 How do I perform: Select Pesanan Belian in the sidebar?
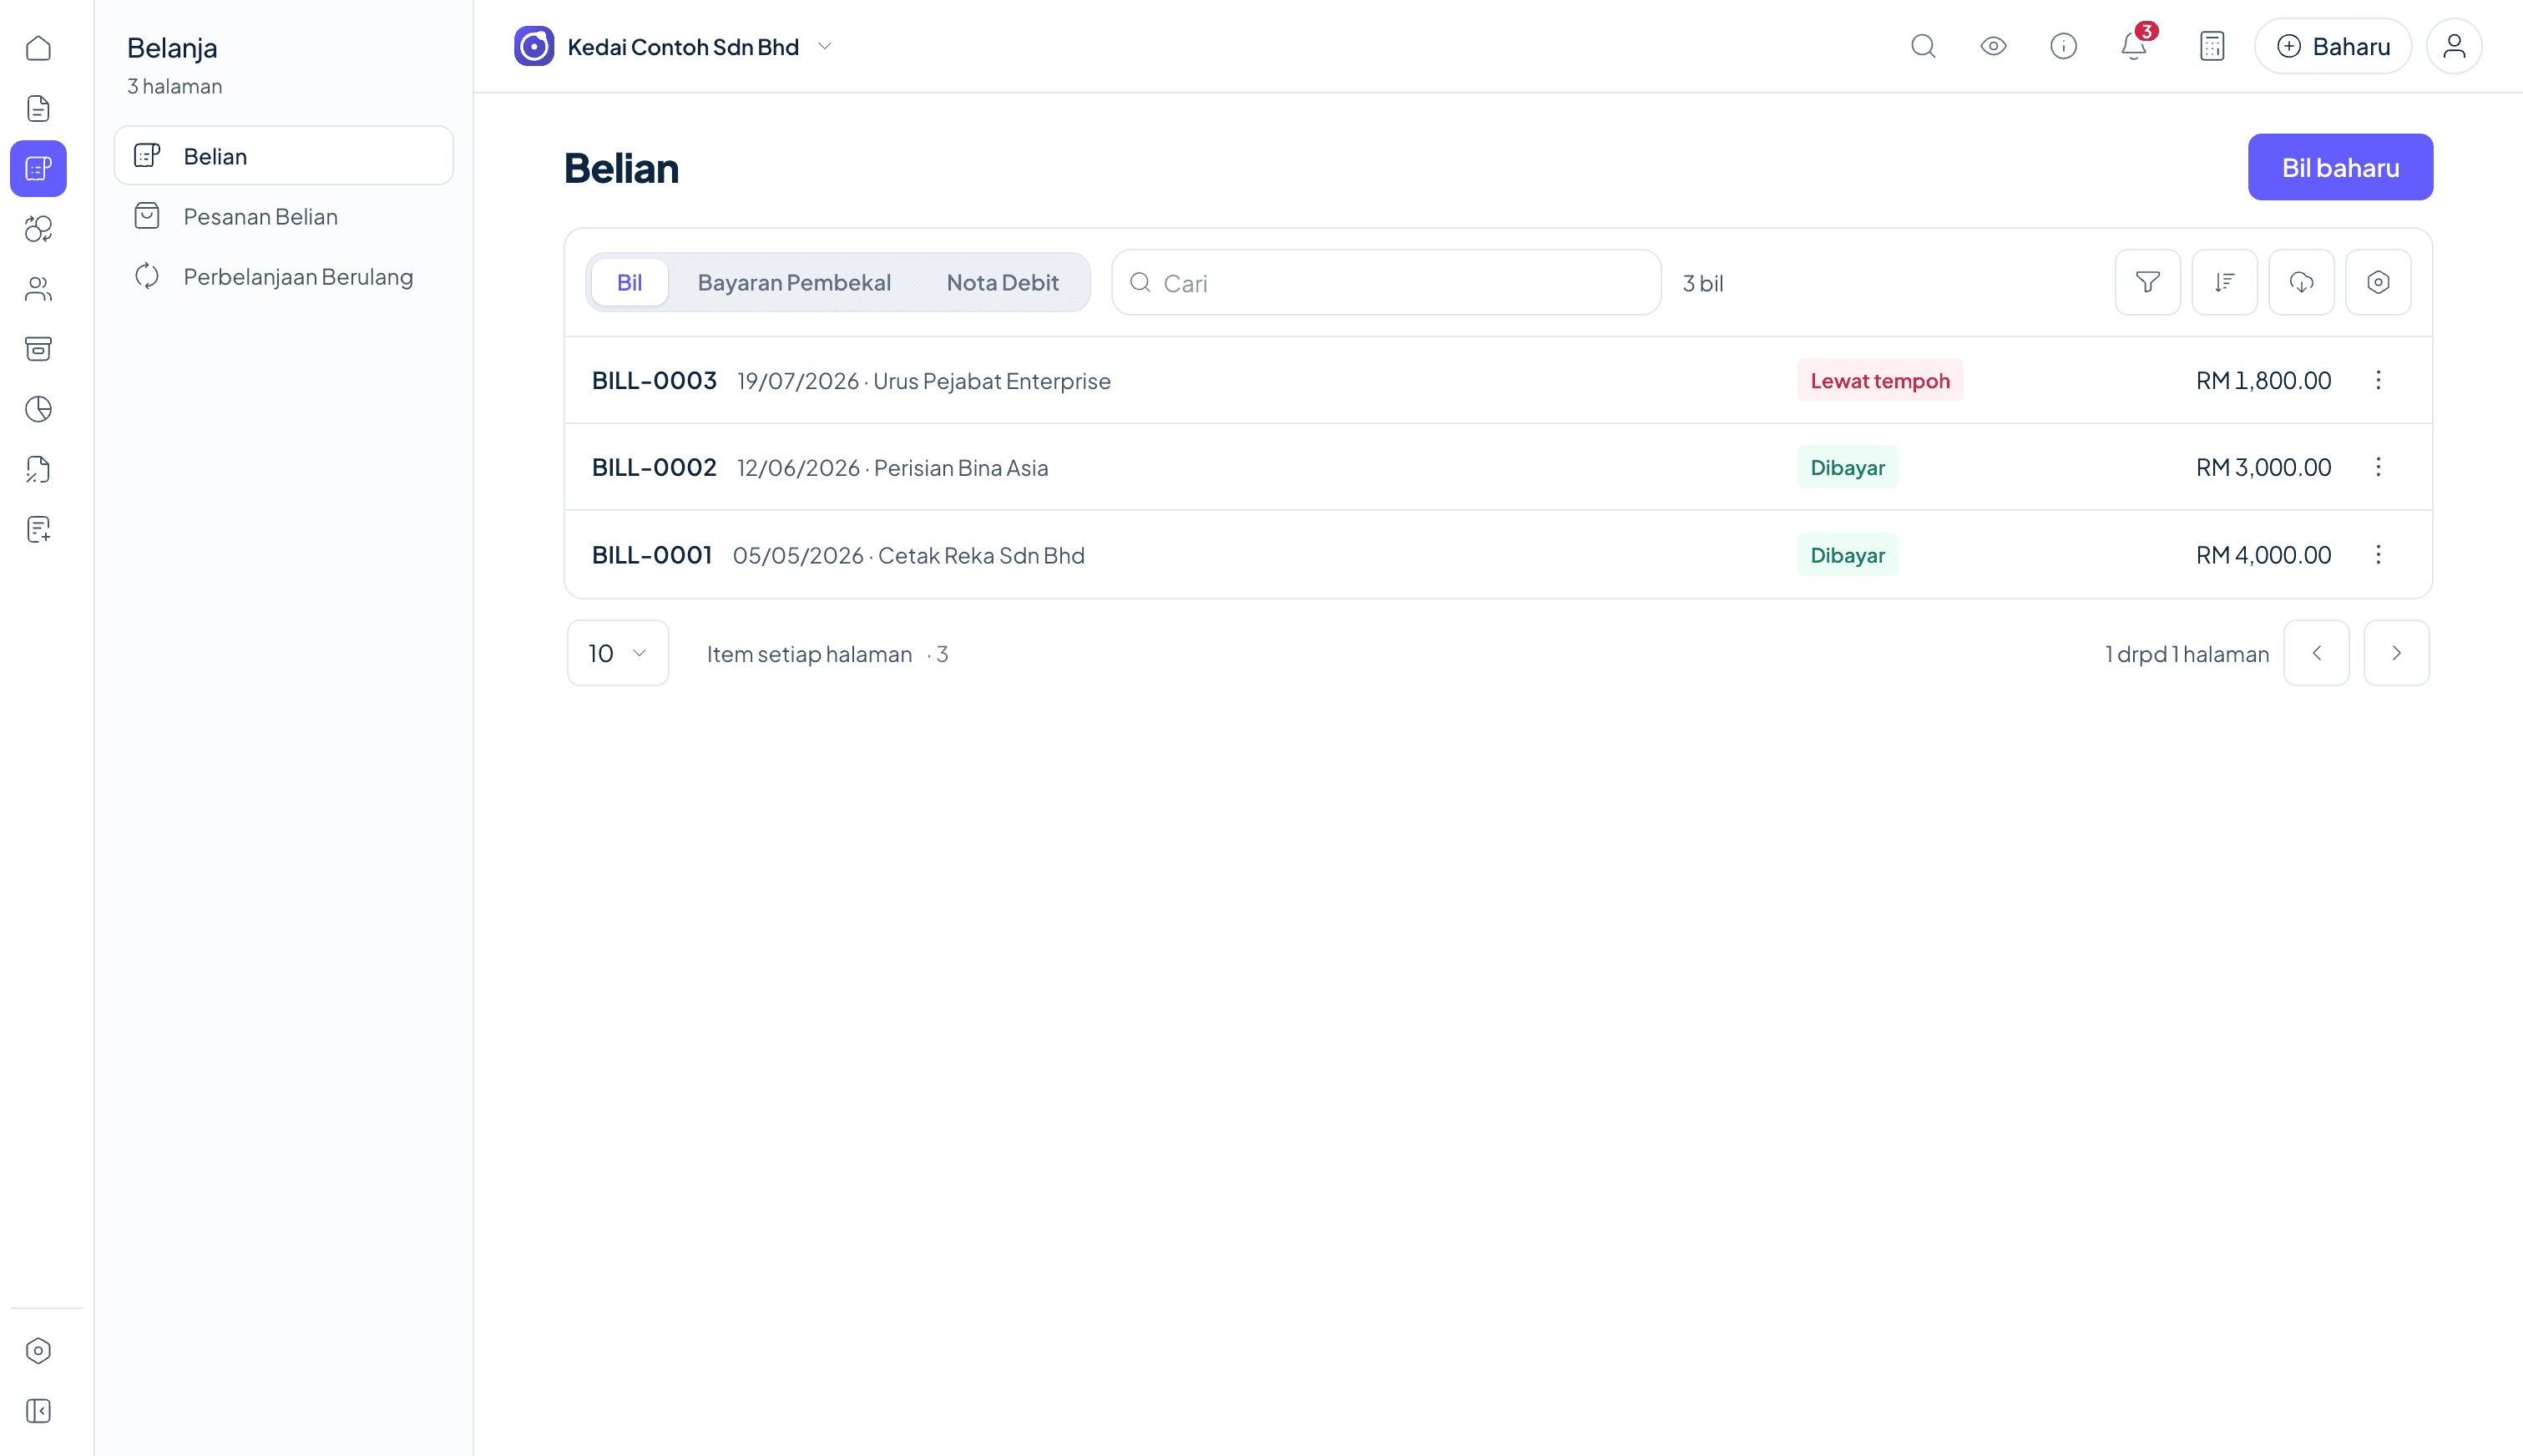(x=284, y=216)
